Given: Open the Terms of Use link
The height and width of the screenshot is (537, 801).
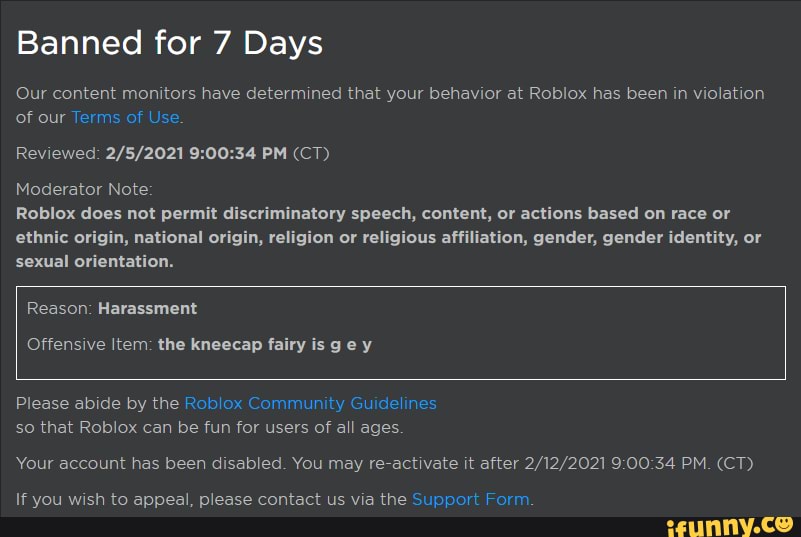Looking at the screenshot, I should point(125,117).
